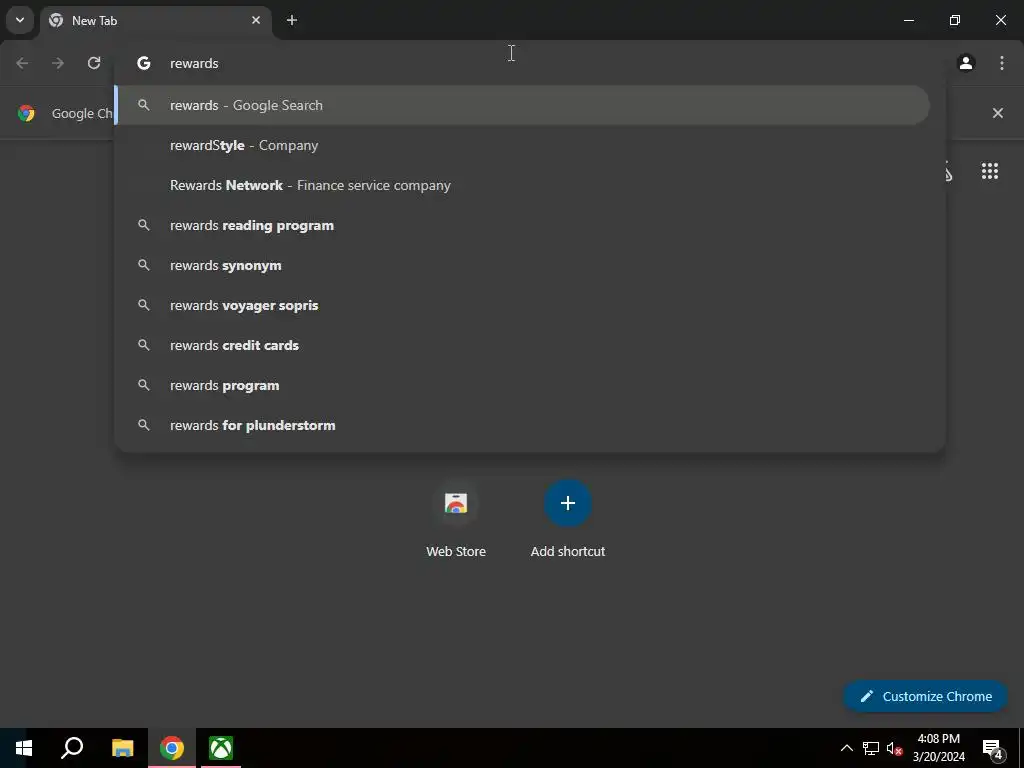Close the New Tab tab

pyautogui.click(x=256, y=20)
